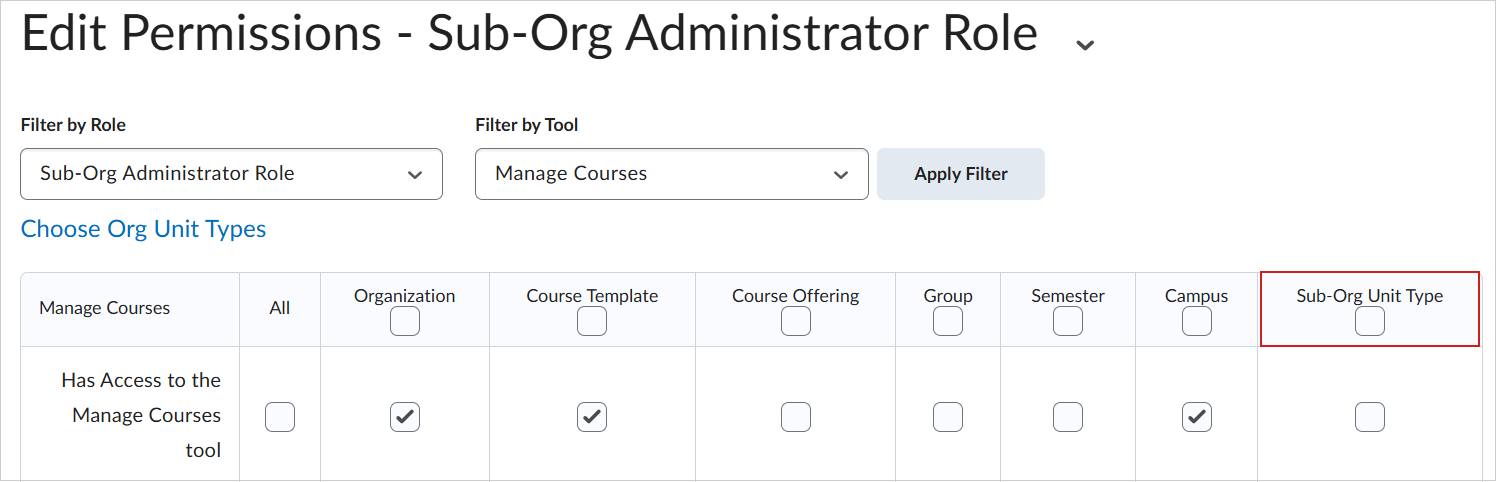Check the Campus column header checkbox
This screenshot has height=482, width=1496.
click(x=1197, y=321)
